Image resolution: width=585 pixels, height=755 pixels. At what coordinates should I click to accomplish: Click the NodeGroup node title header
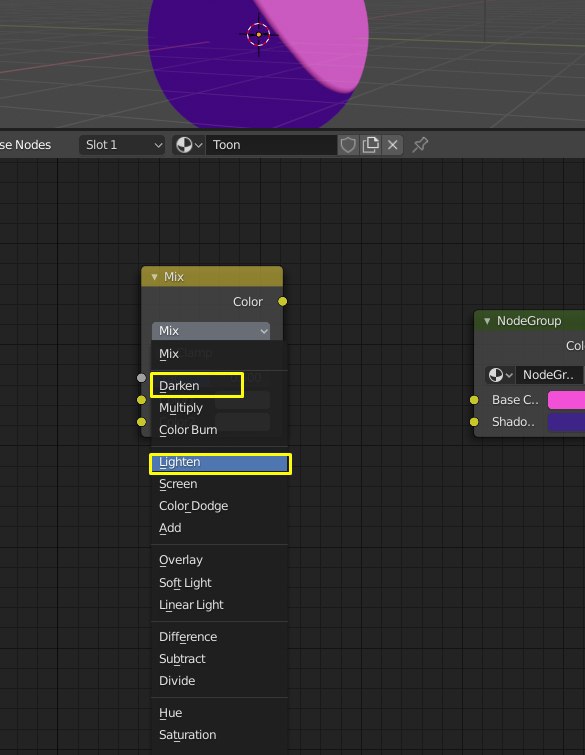pos(530,321)
